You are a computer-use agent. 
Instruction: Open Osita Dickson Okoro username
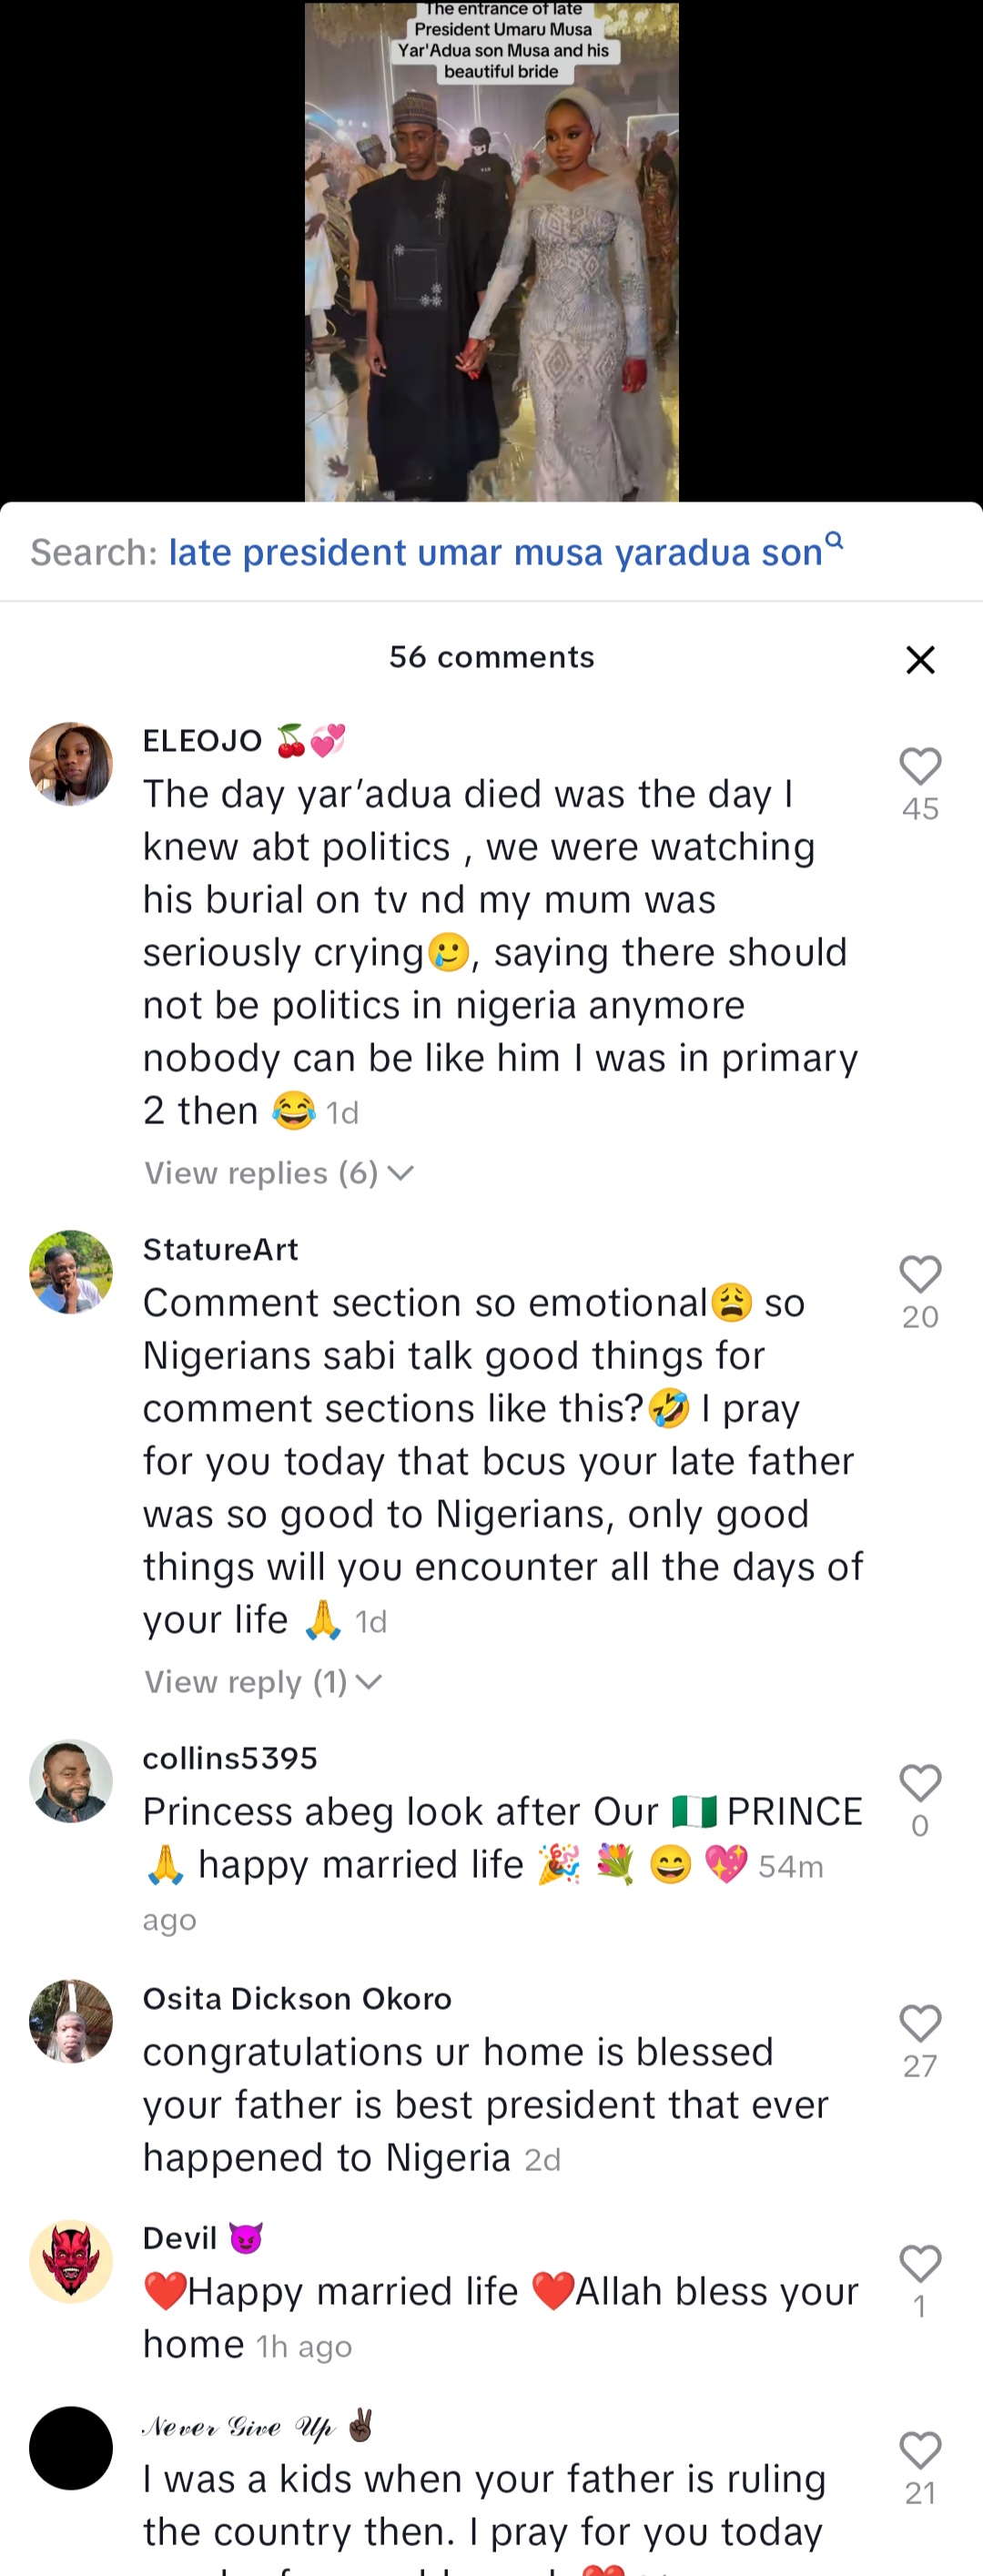coord(297,1998)
